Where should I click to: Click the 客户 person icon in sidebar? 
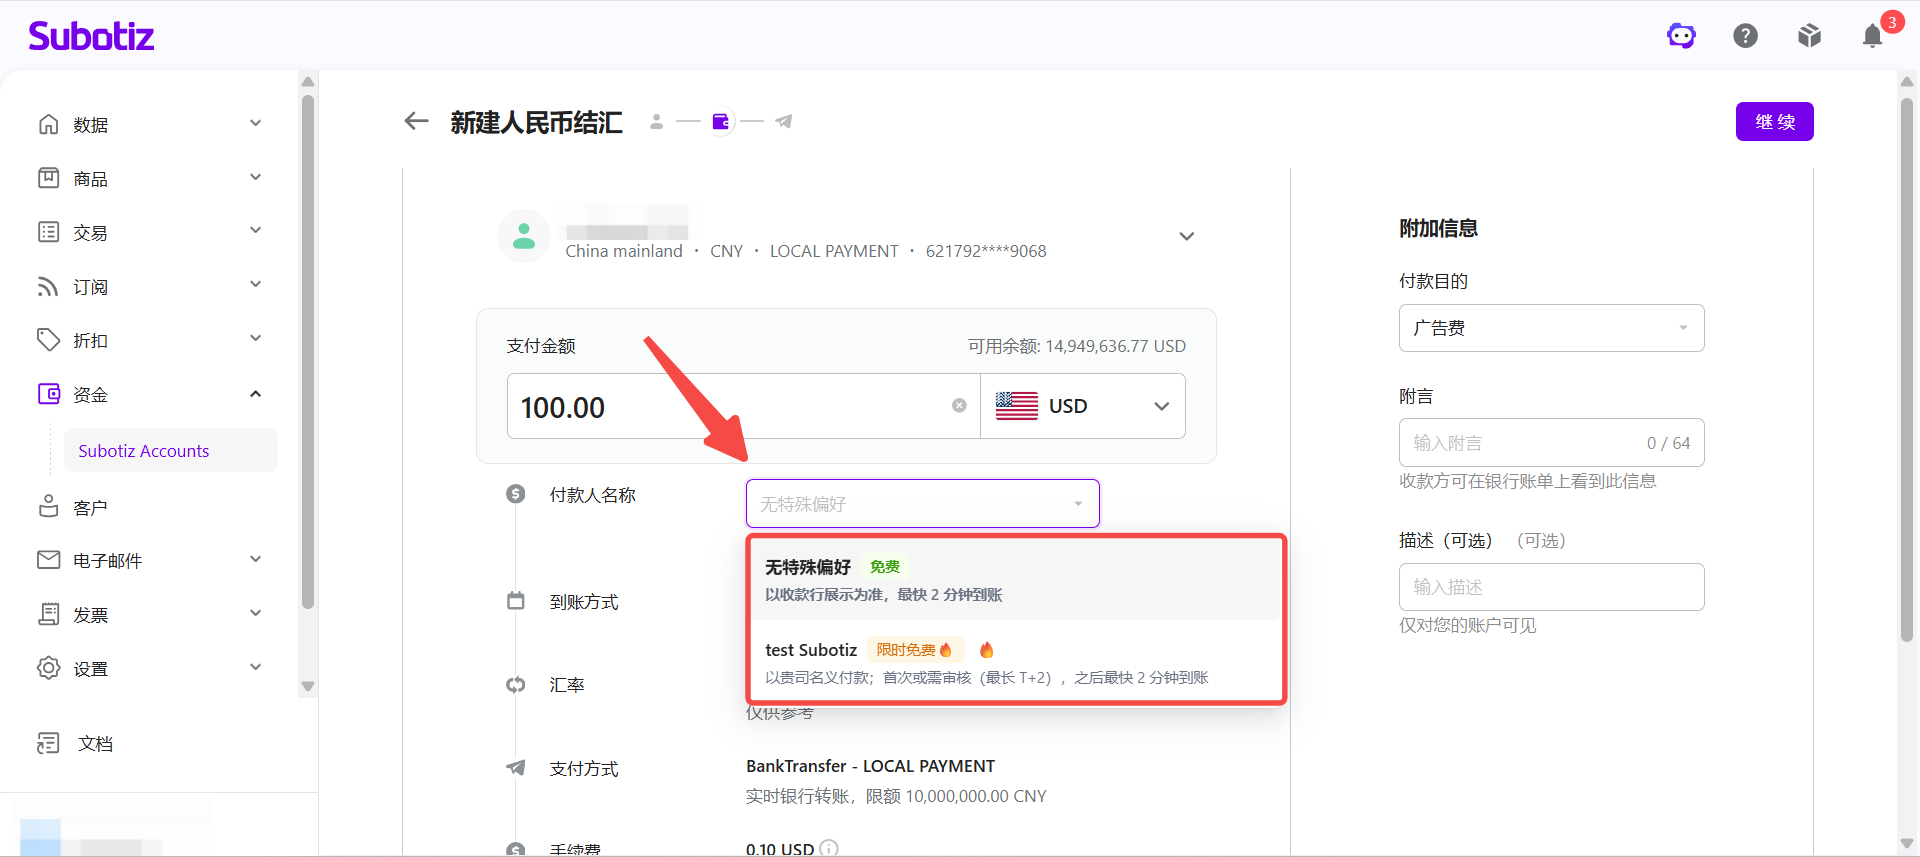(48, 506)
